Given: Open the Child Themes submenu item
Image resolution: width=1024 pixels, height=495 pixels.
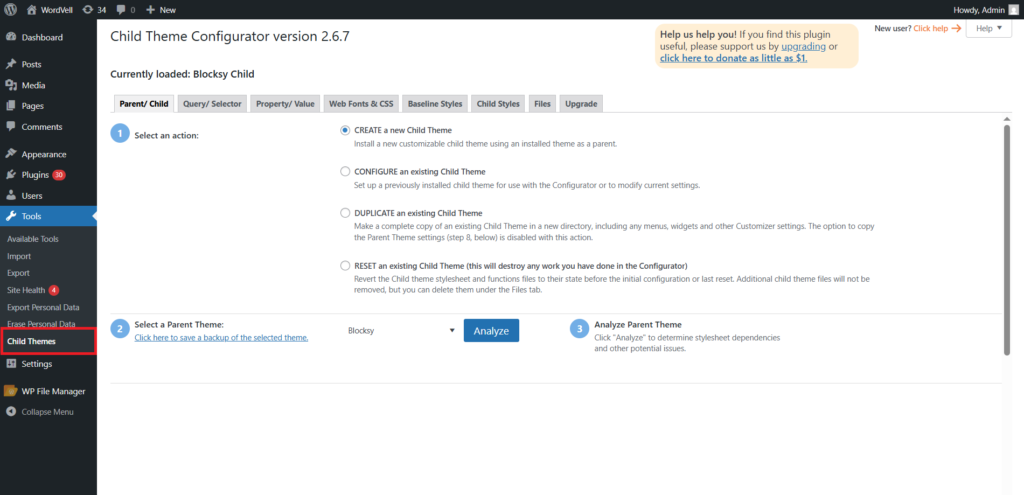Looking at the screenshot, I should [x=31, y=341].
